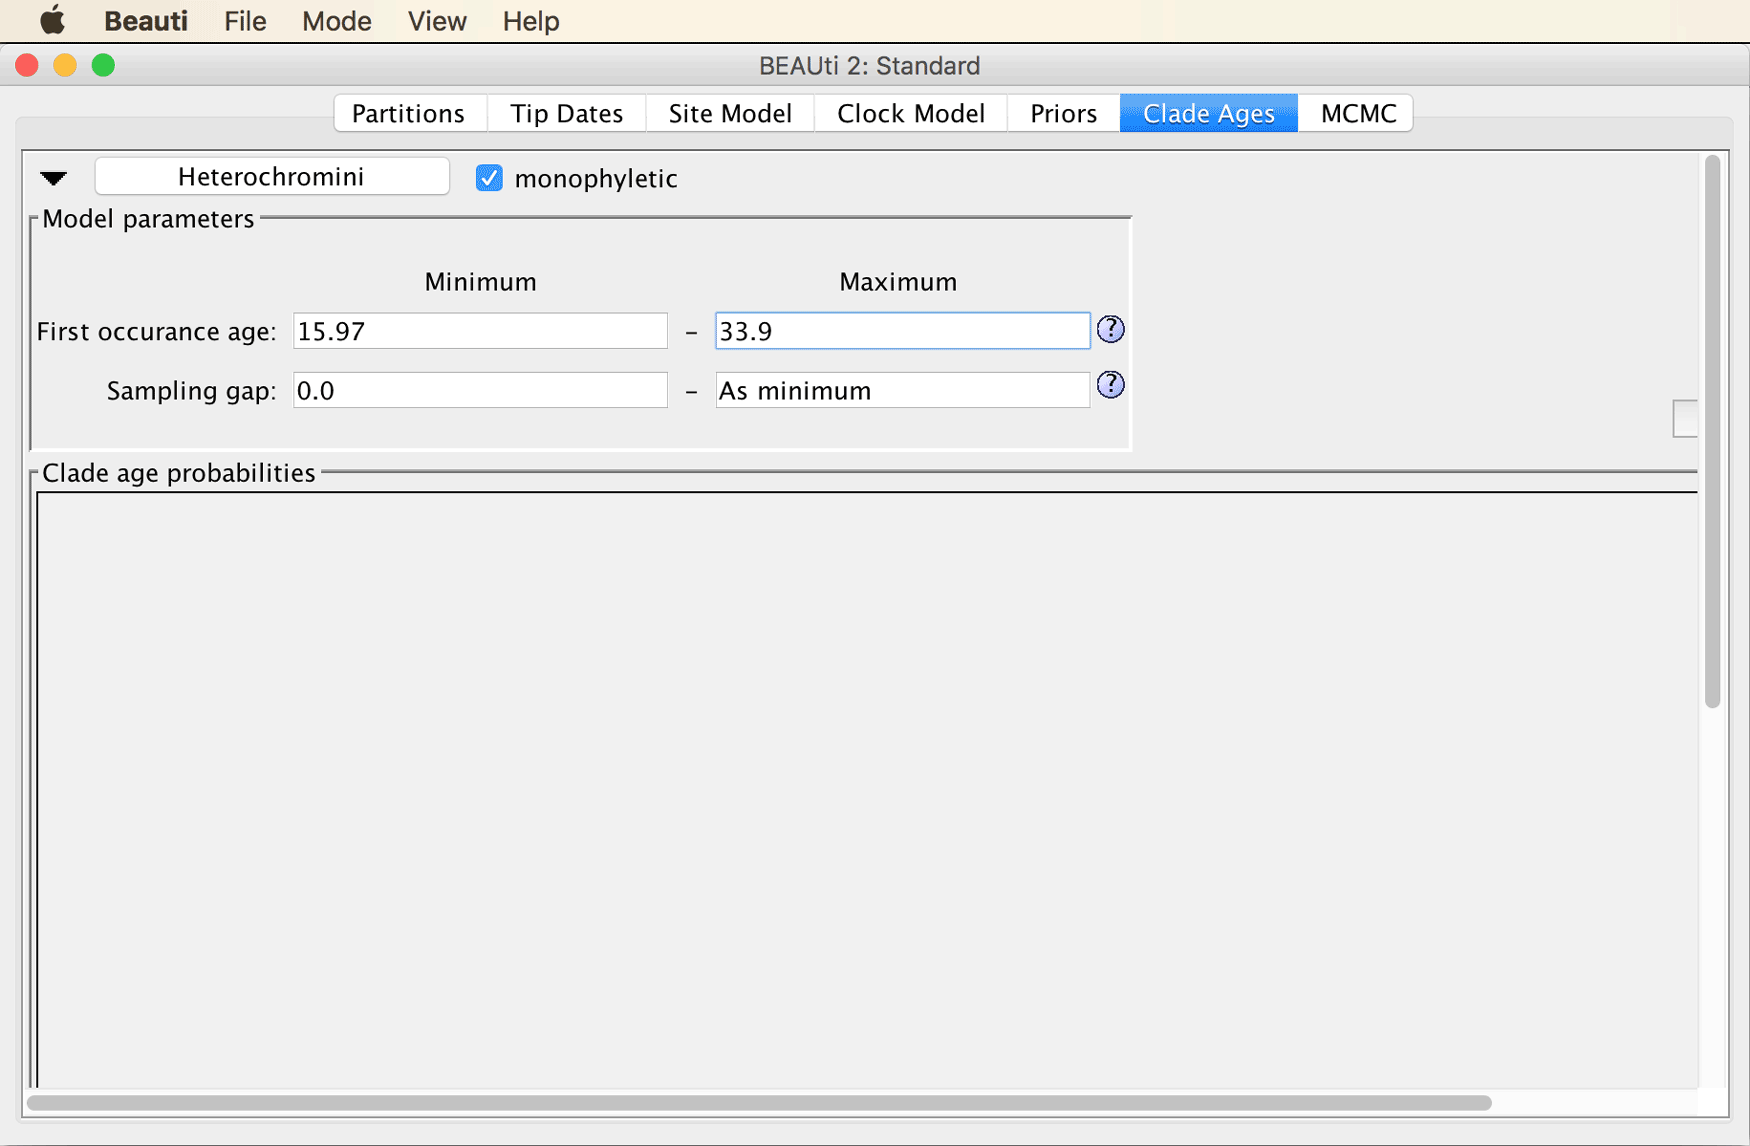Switch to the MCMC tab
Viewport: 1750px width, 1146px height.
(1357, 113)
